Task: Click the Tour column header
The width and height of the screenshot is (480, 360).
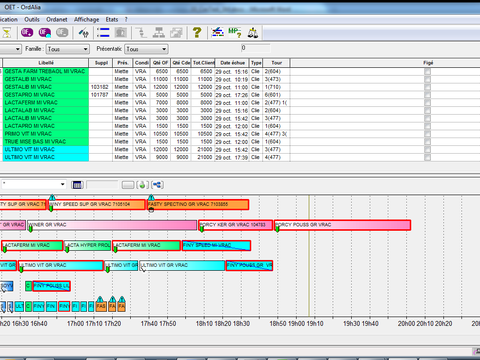Action: (276, 63)
